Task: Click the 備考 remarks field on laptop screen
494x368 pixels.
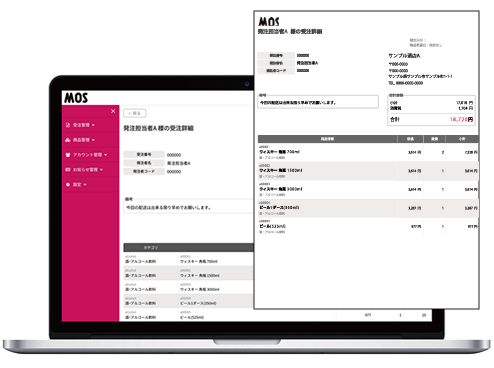Action: [x=188, y=207]
